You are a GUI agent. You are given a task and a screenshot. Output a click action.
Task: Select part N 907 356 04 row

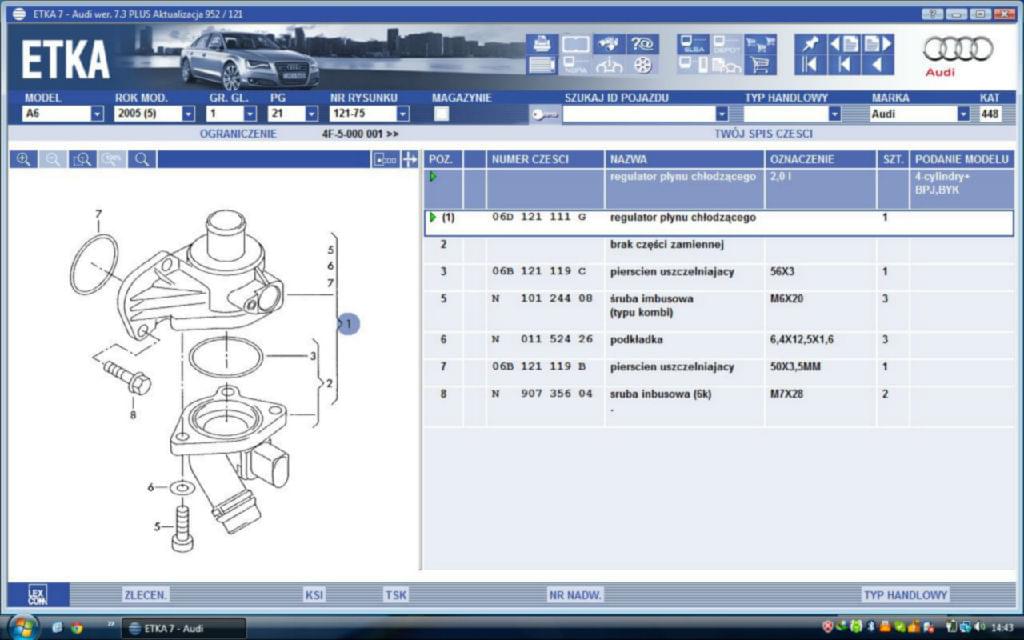point(719,406)
